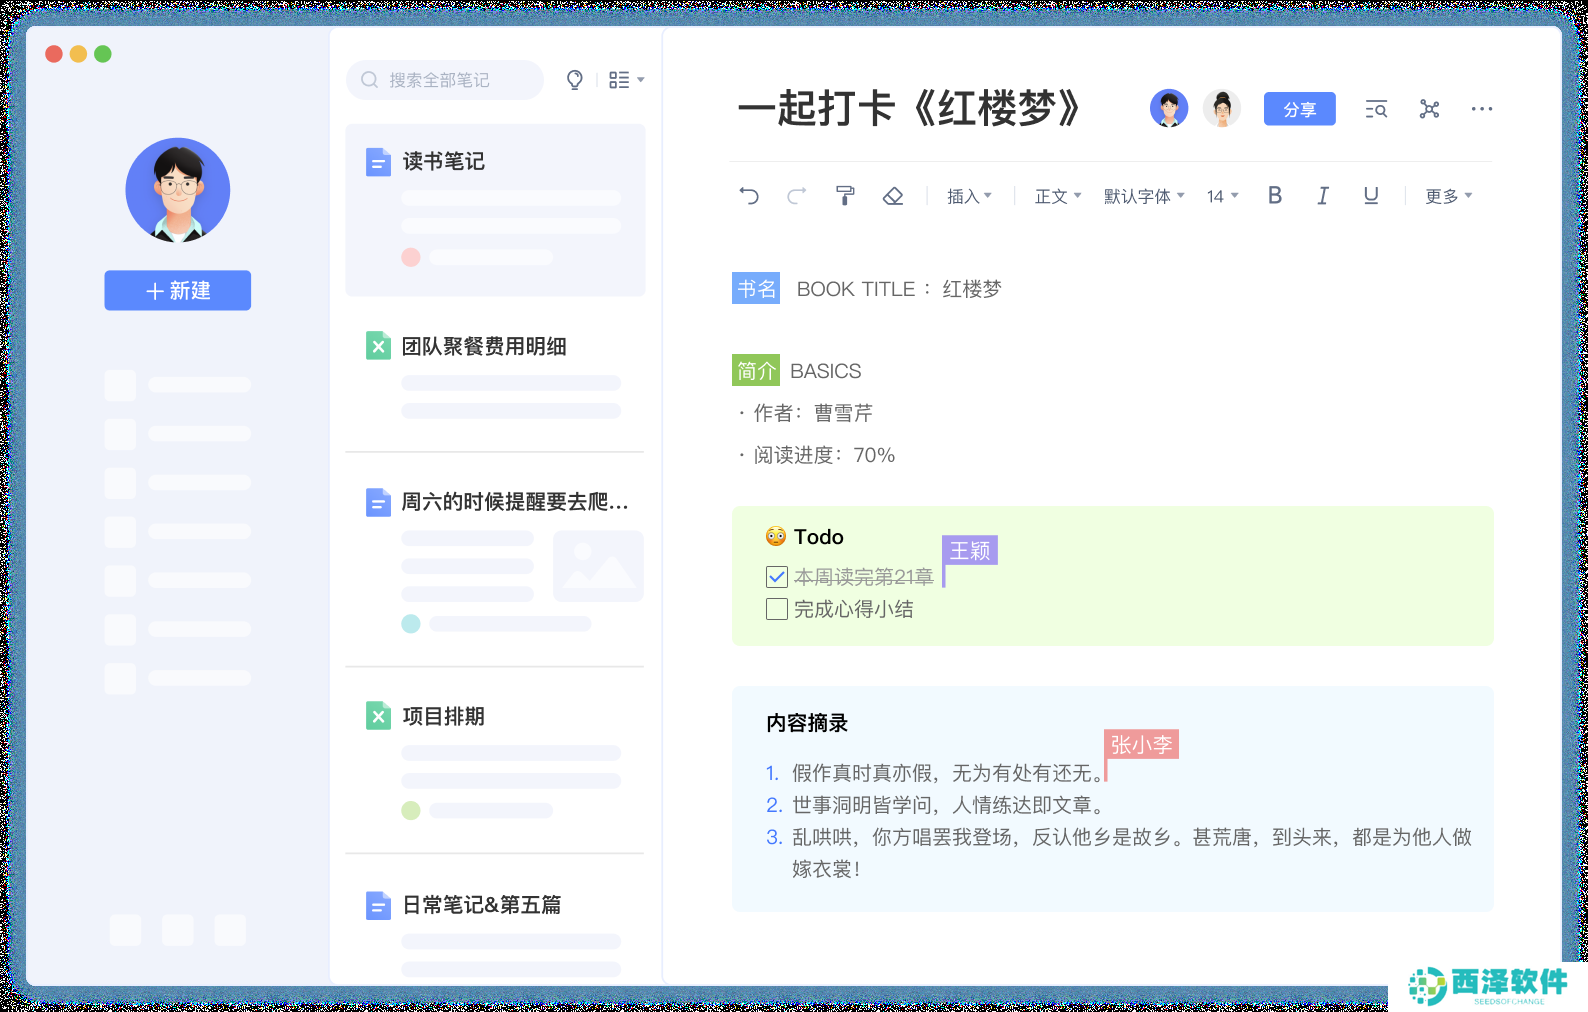Click the green tag dot under 项目排期
The height and width of the screenshot is (1012, 1588).
411,811
